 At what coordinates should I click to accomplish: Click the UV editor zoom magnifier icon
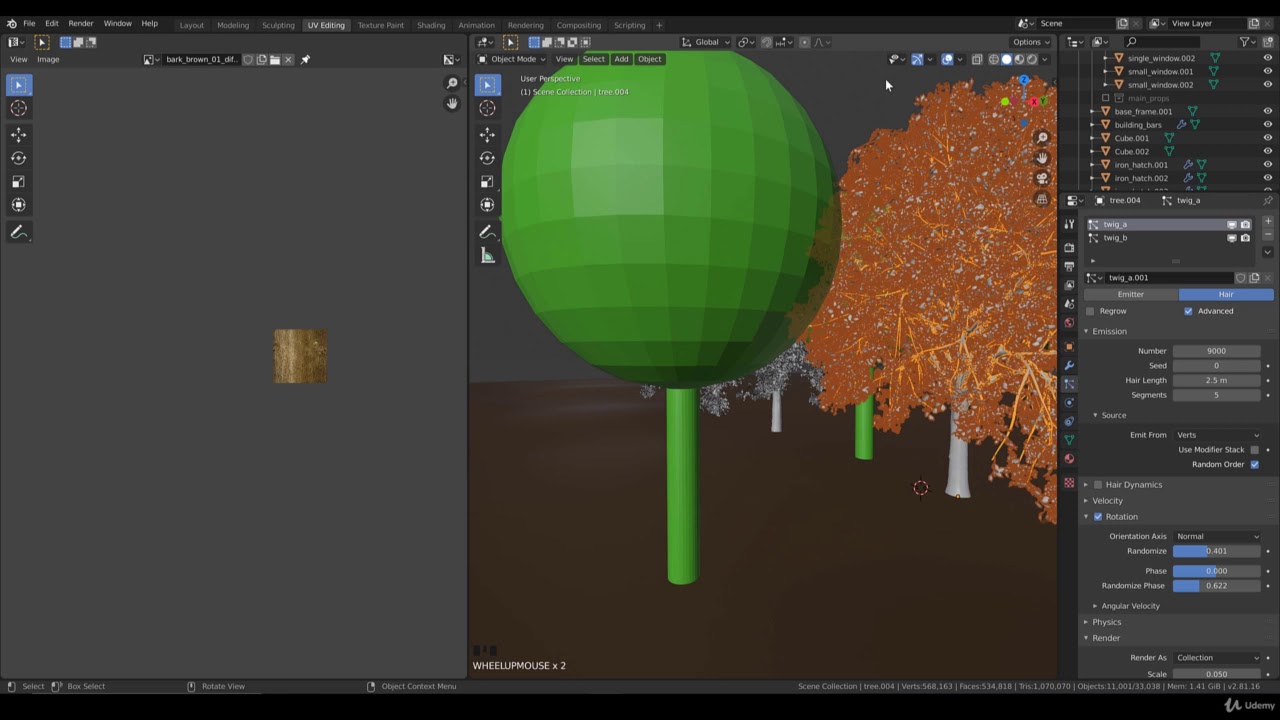point(452,83)
